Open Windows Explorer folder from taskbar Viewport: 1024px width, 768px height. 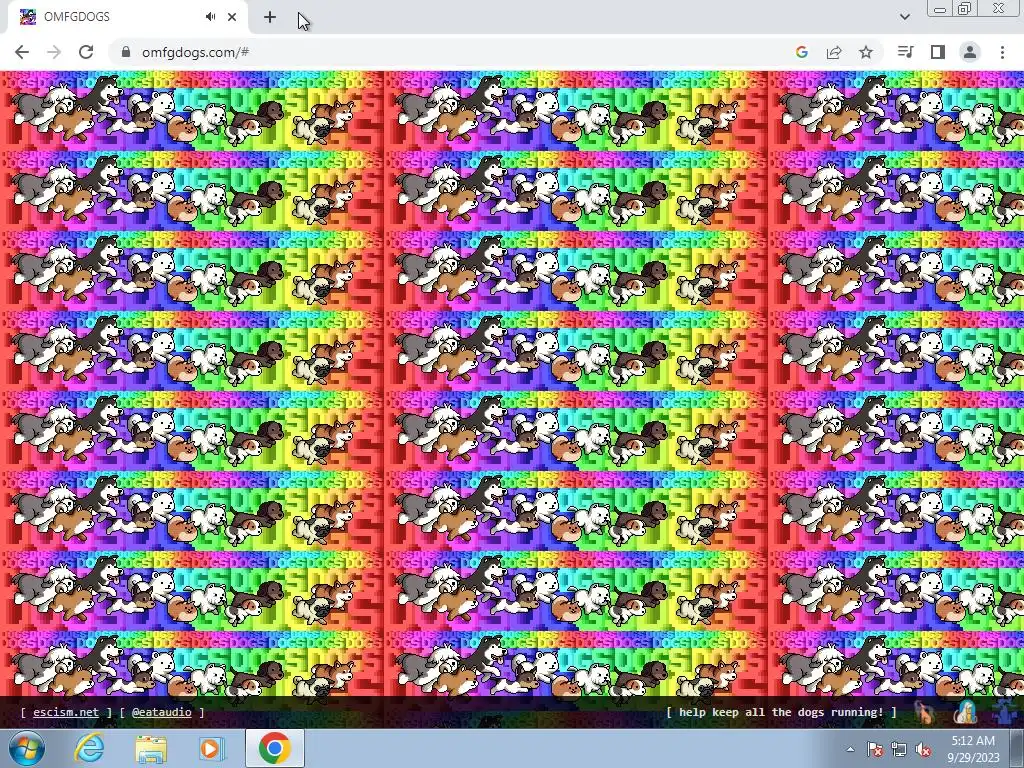point(151,748)
